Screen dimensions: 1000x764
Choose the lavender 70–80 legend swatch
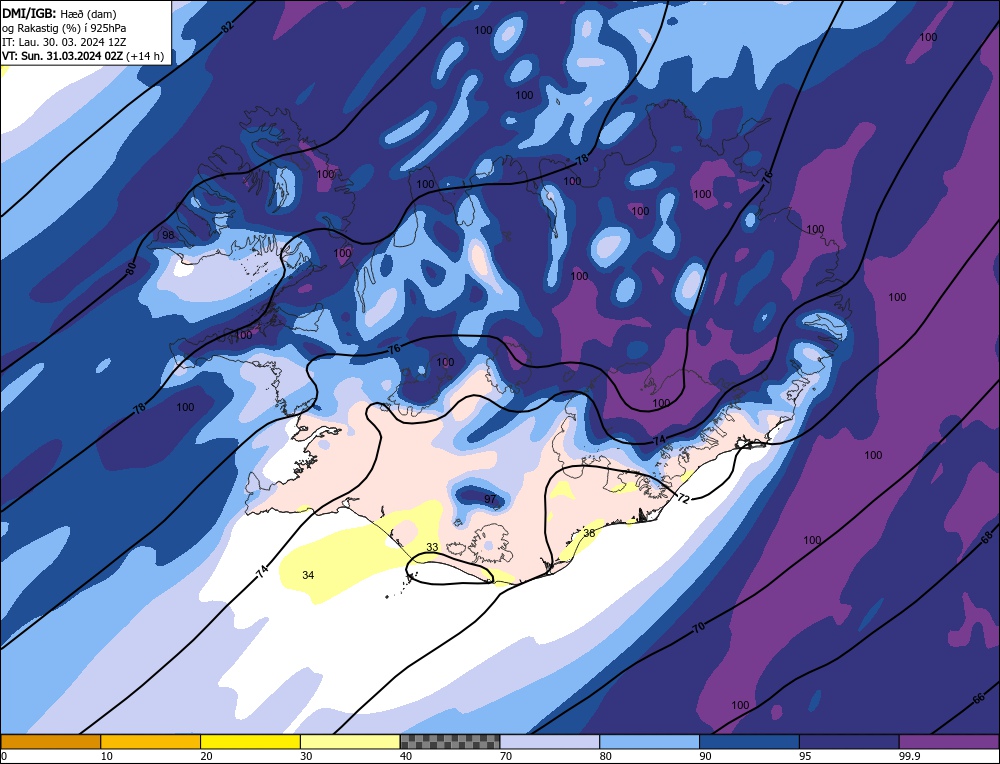tap(550, 741)
